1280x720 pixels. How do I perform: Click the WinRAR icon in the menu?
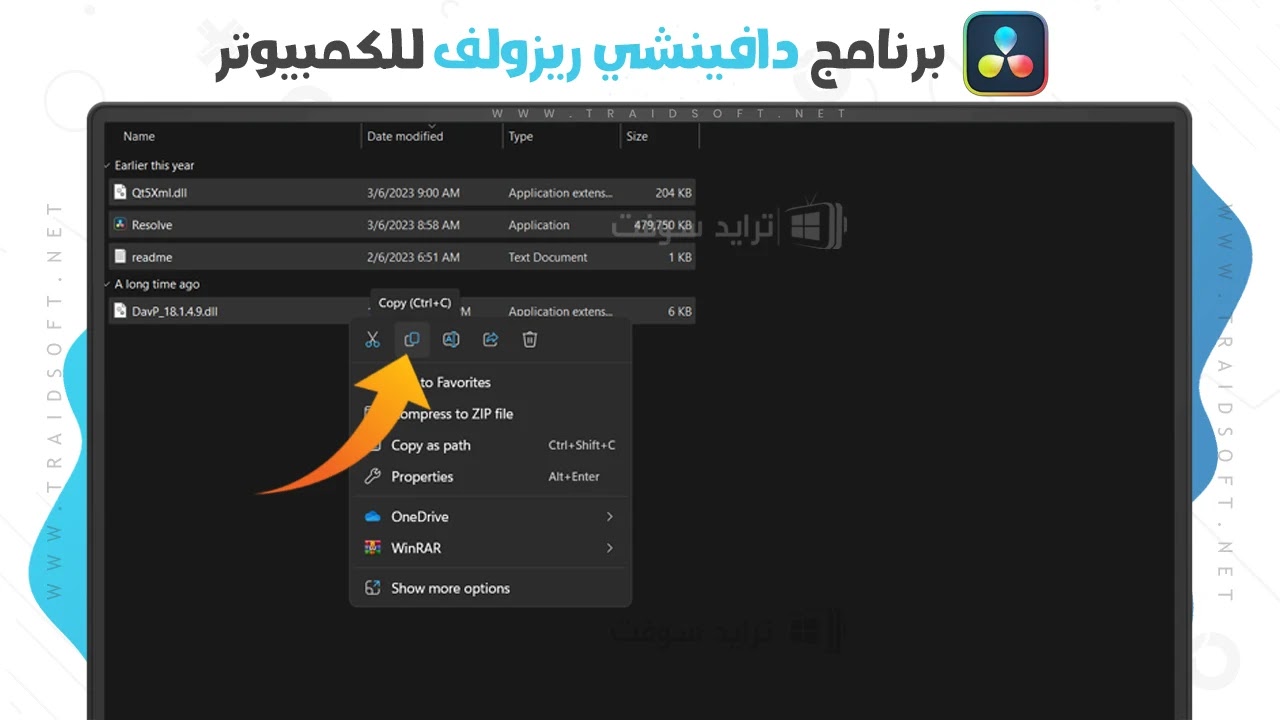(372, 548)
